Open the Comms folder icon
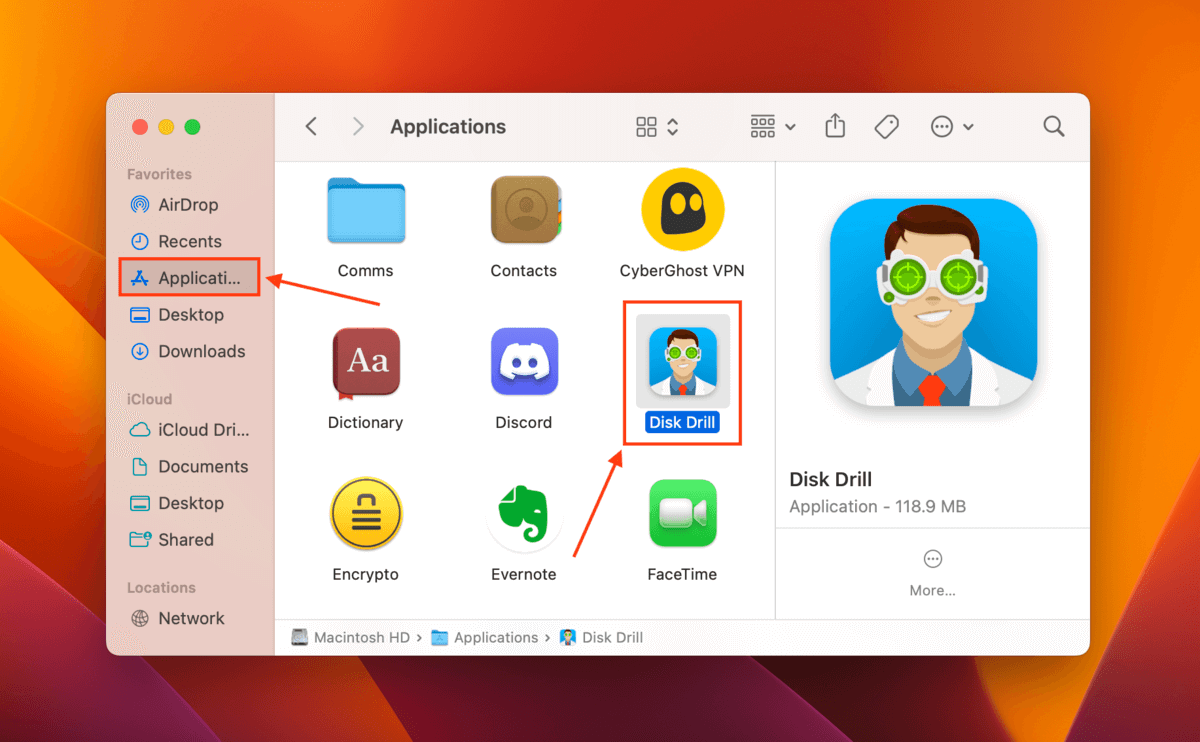This screenshot has width=1200, height=742. click(365, 210)
